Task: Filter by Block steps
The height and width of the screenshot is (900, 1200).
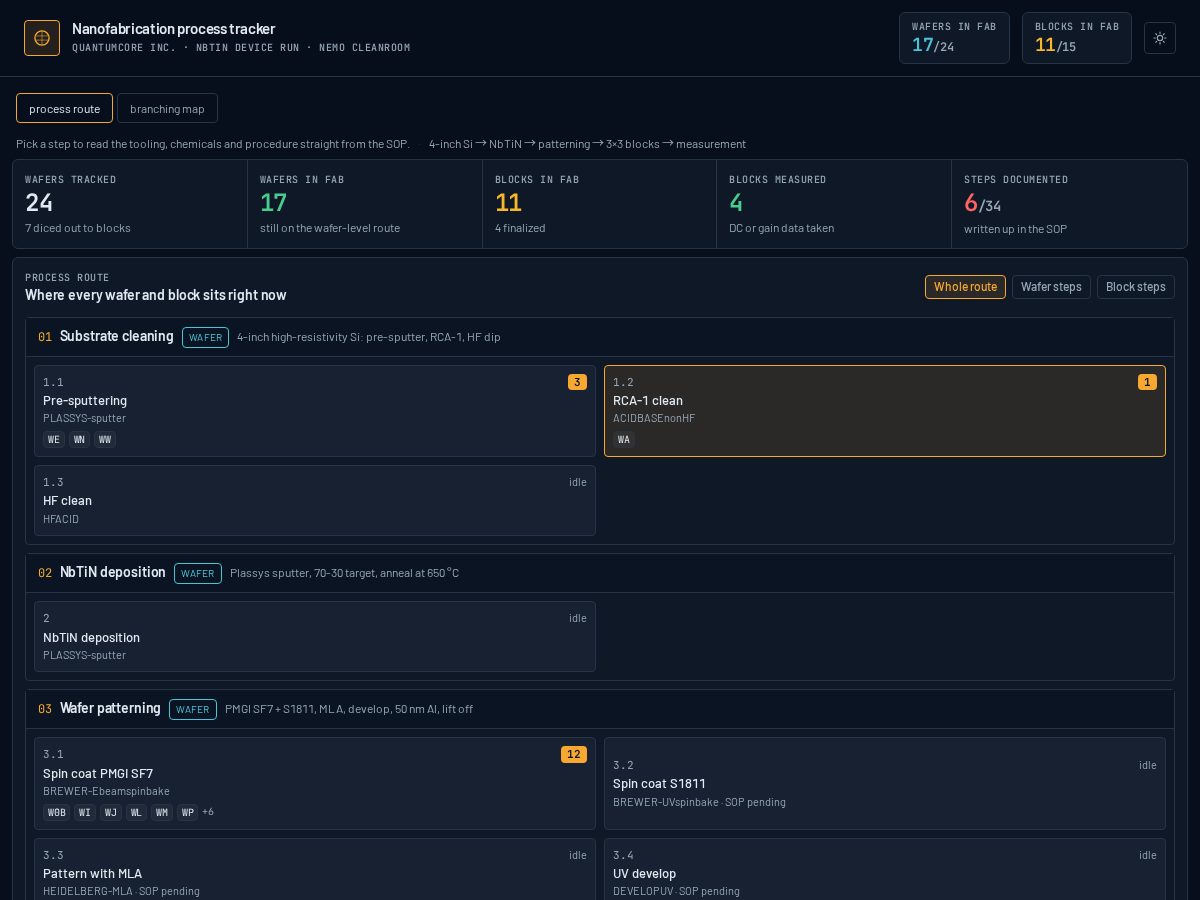Action: click(x=1136, y=287)
